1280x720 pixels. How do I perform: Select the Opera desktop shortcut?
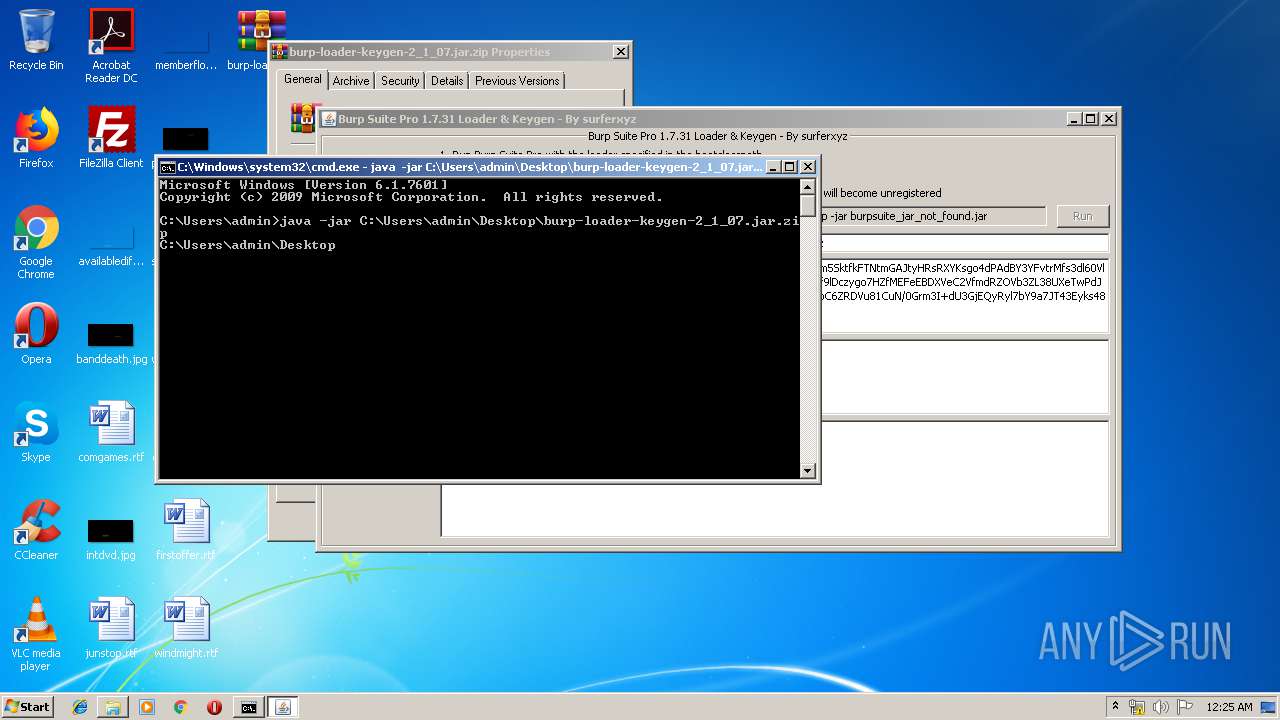(36, 335)
